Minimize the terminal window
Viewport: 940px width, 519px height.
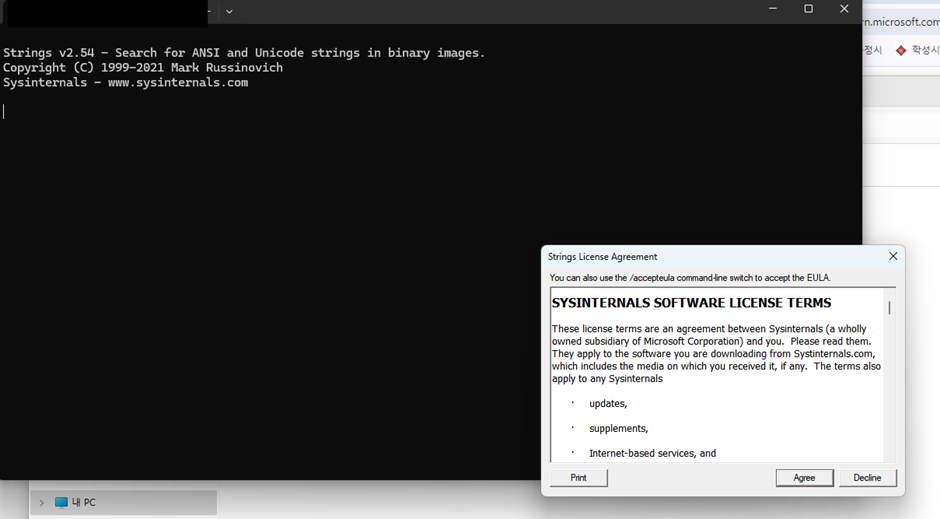coord(773,9)
